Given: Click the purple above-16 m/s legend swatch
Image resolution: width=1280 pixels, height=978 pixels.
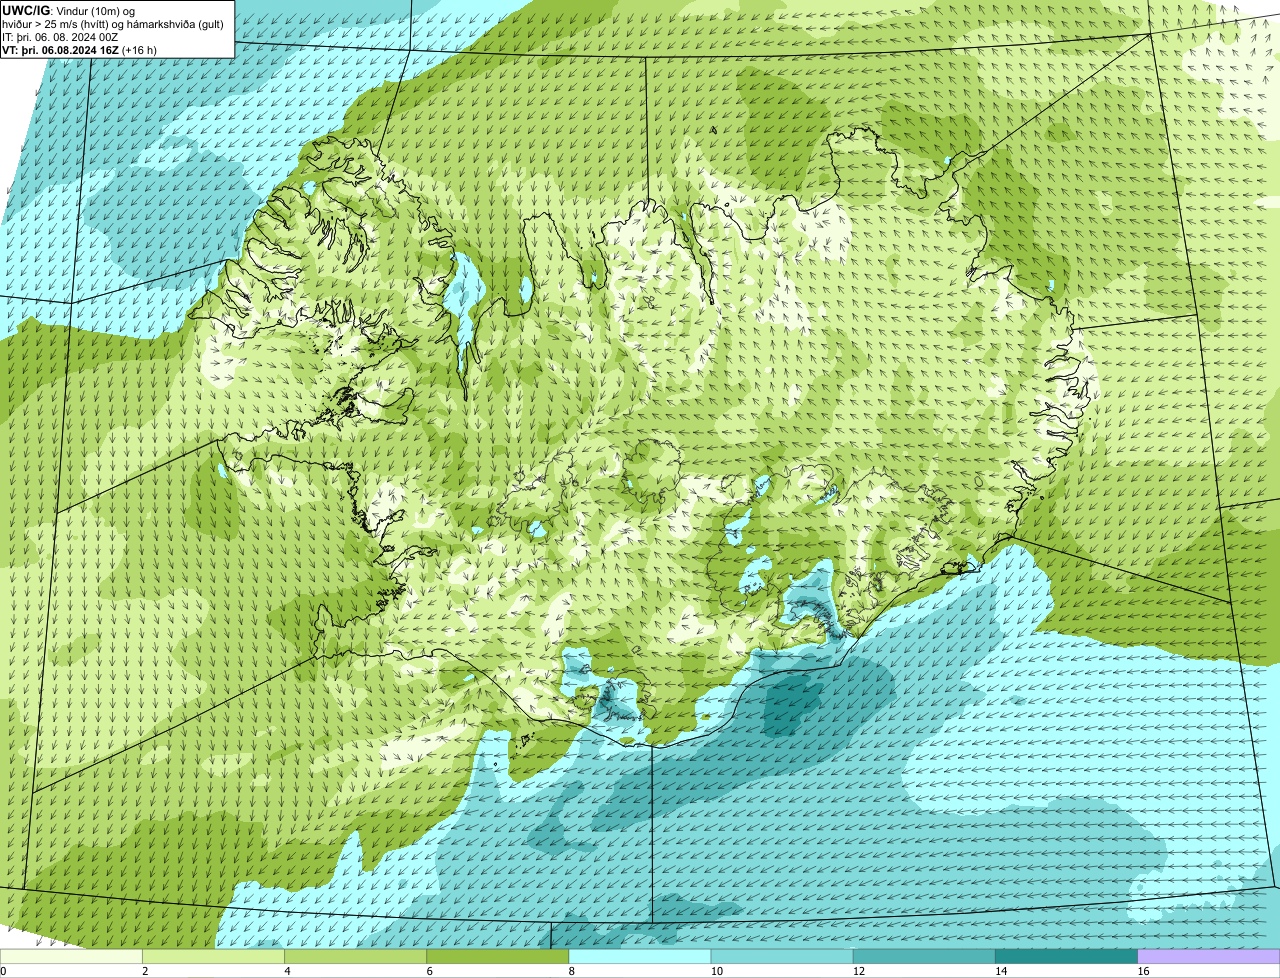Looking at the screenshot, I should (x=1209, y=957).
